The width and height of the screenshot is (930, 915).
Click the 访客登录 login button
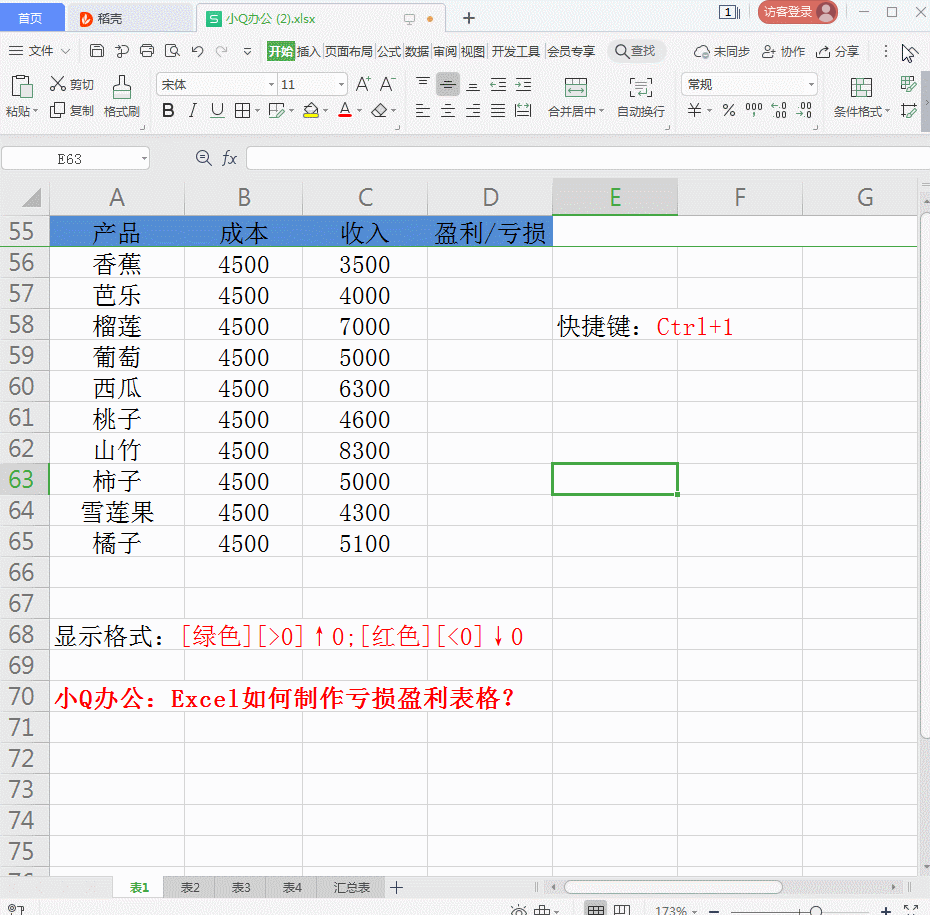(797, 12)
